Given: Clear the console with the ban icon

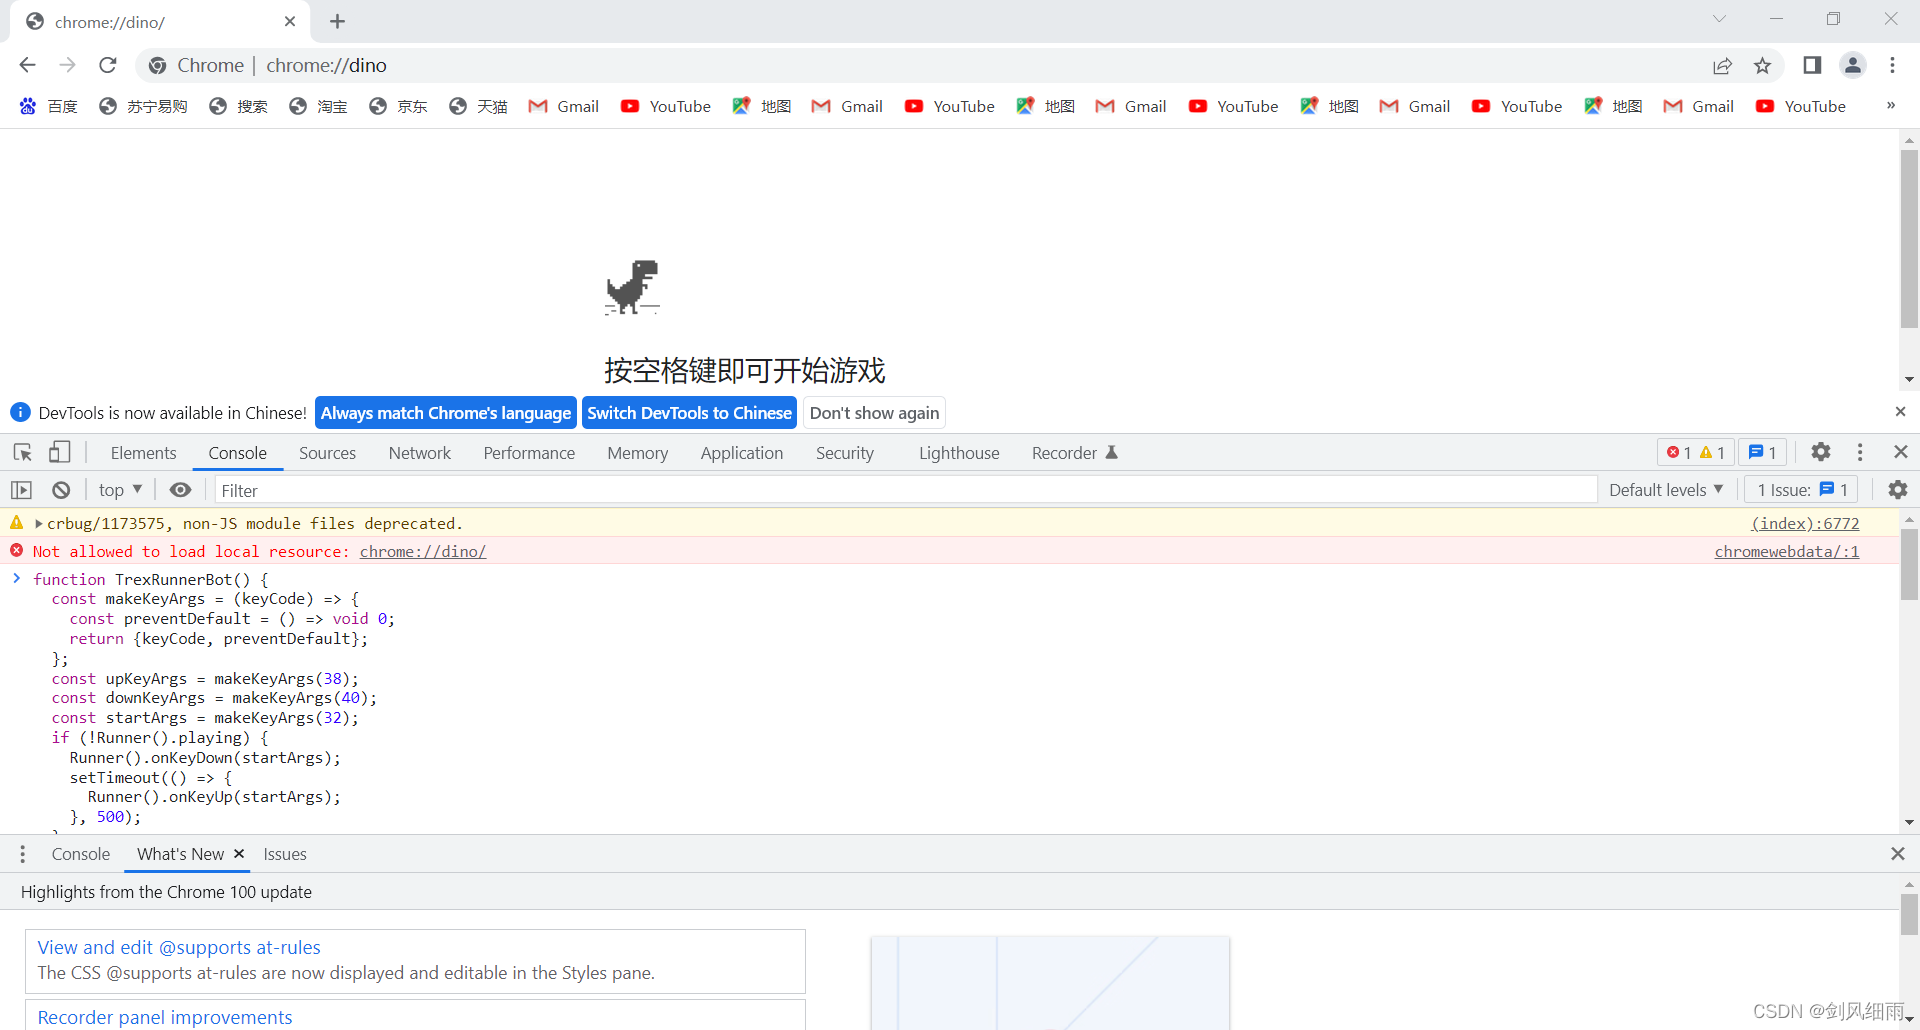Looking at the screenshot, I should 61,490.
